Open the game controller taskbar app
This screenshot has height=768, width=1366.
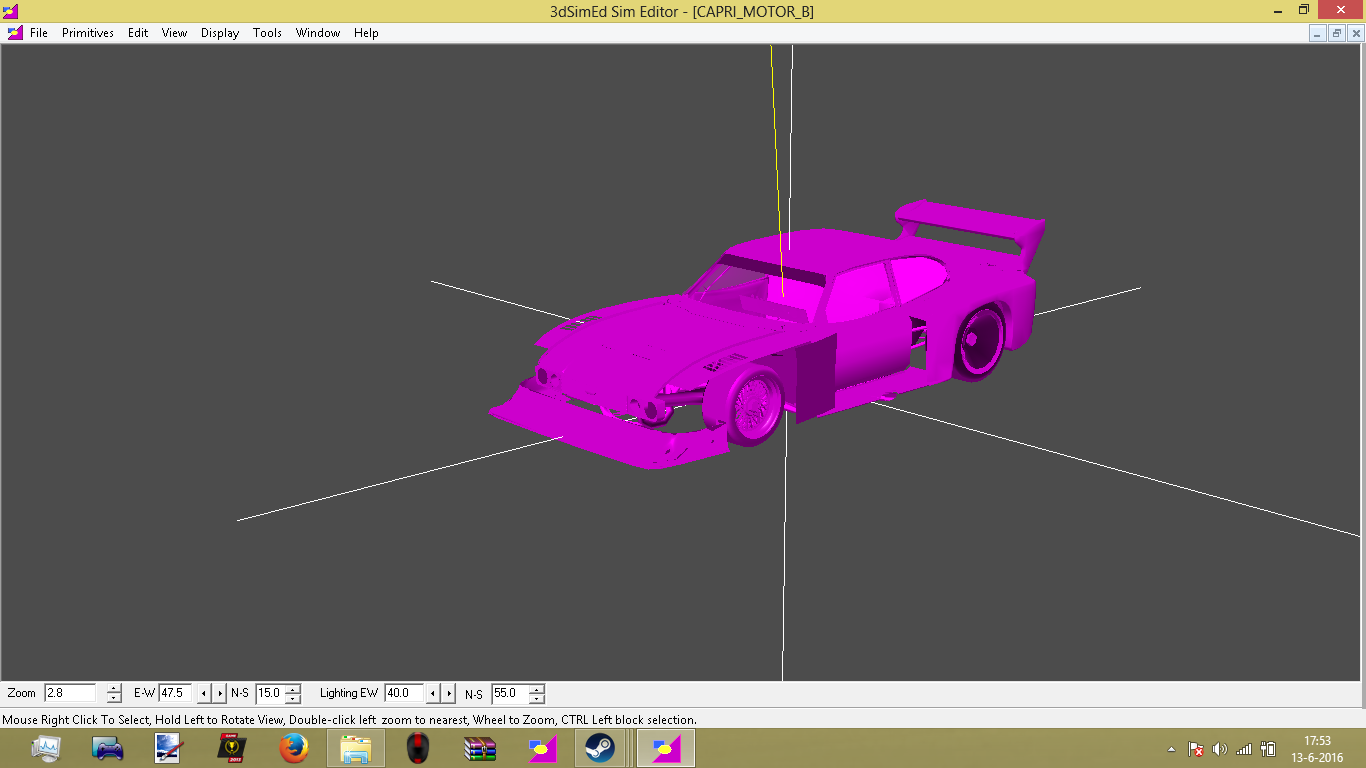tap(108, 748)
